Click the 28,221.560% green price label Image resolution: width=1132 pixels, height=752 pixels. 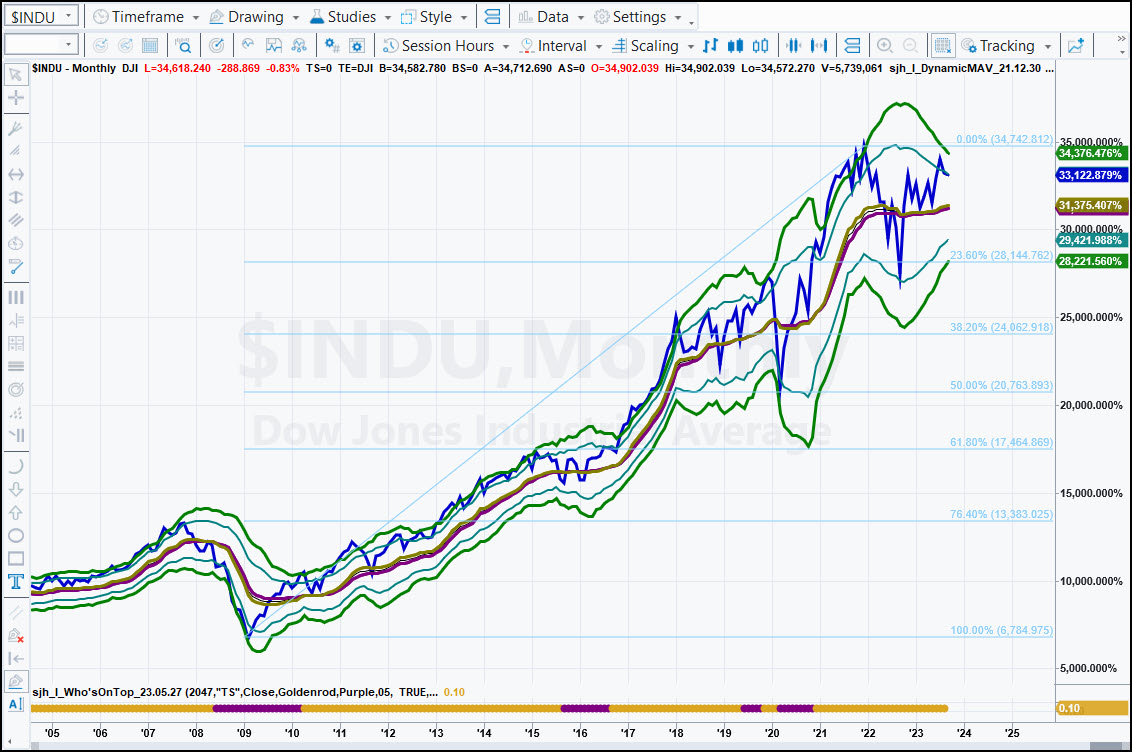(1091, 261)
